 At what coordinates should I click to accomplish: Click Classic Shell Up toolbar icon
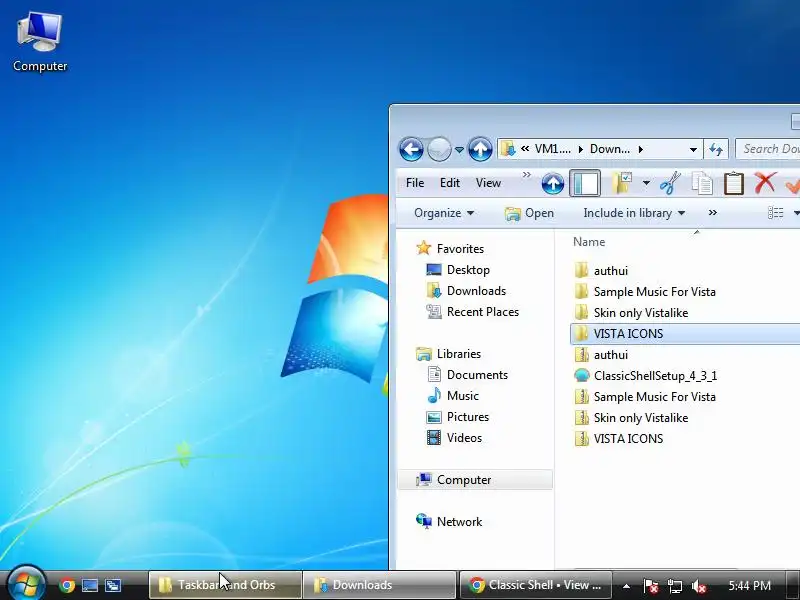[x=553, y=184]
